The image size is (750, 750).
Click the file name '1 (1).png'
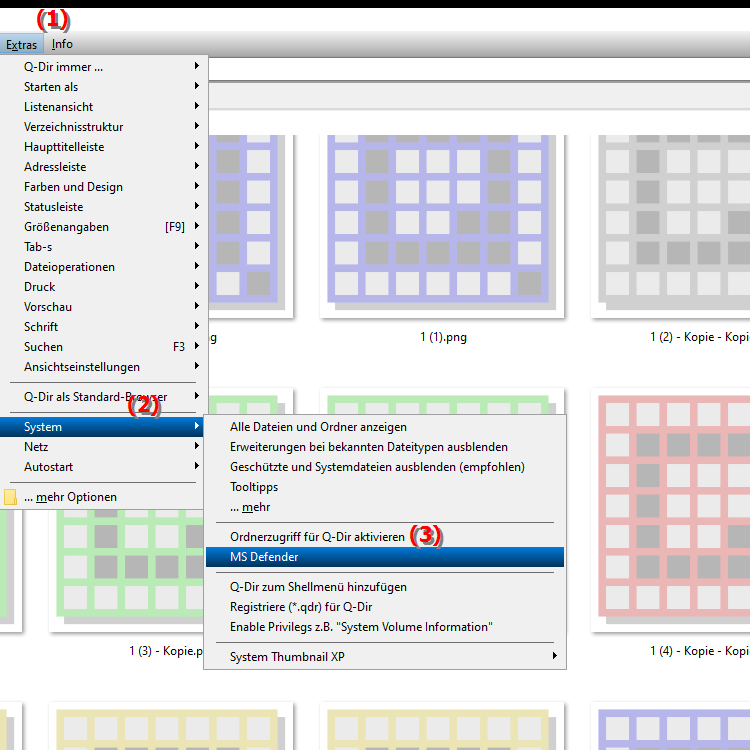tap(443, 337)
